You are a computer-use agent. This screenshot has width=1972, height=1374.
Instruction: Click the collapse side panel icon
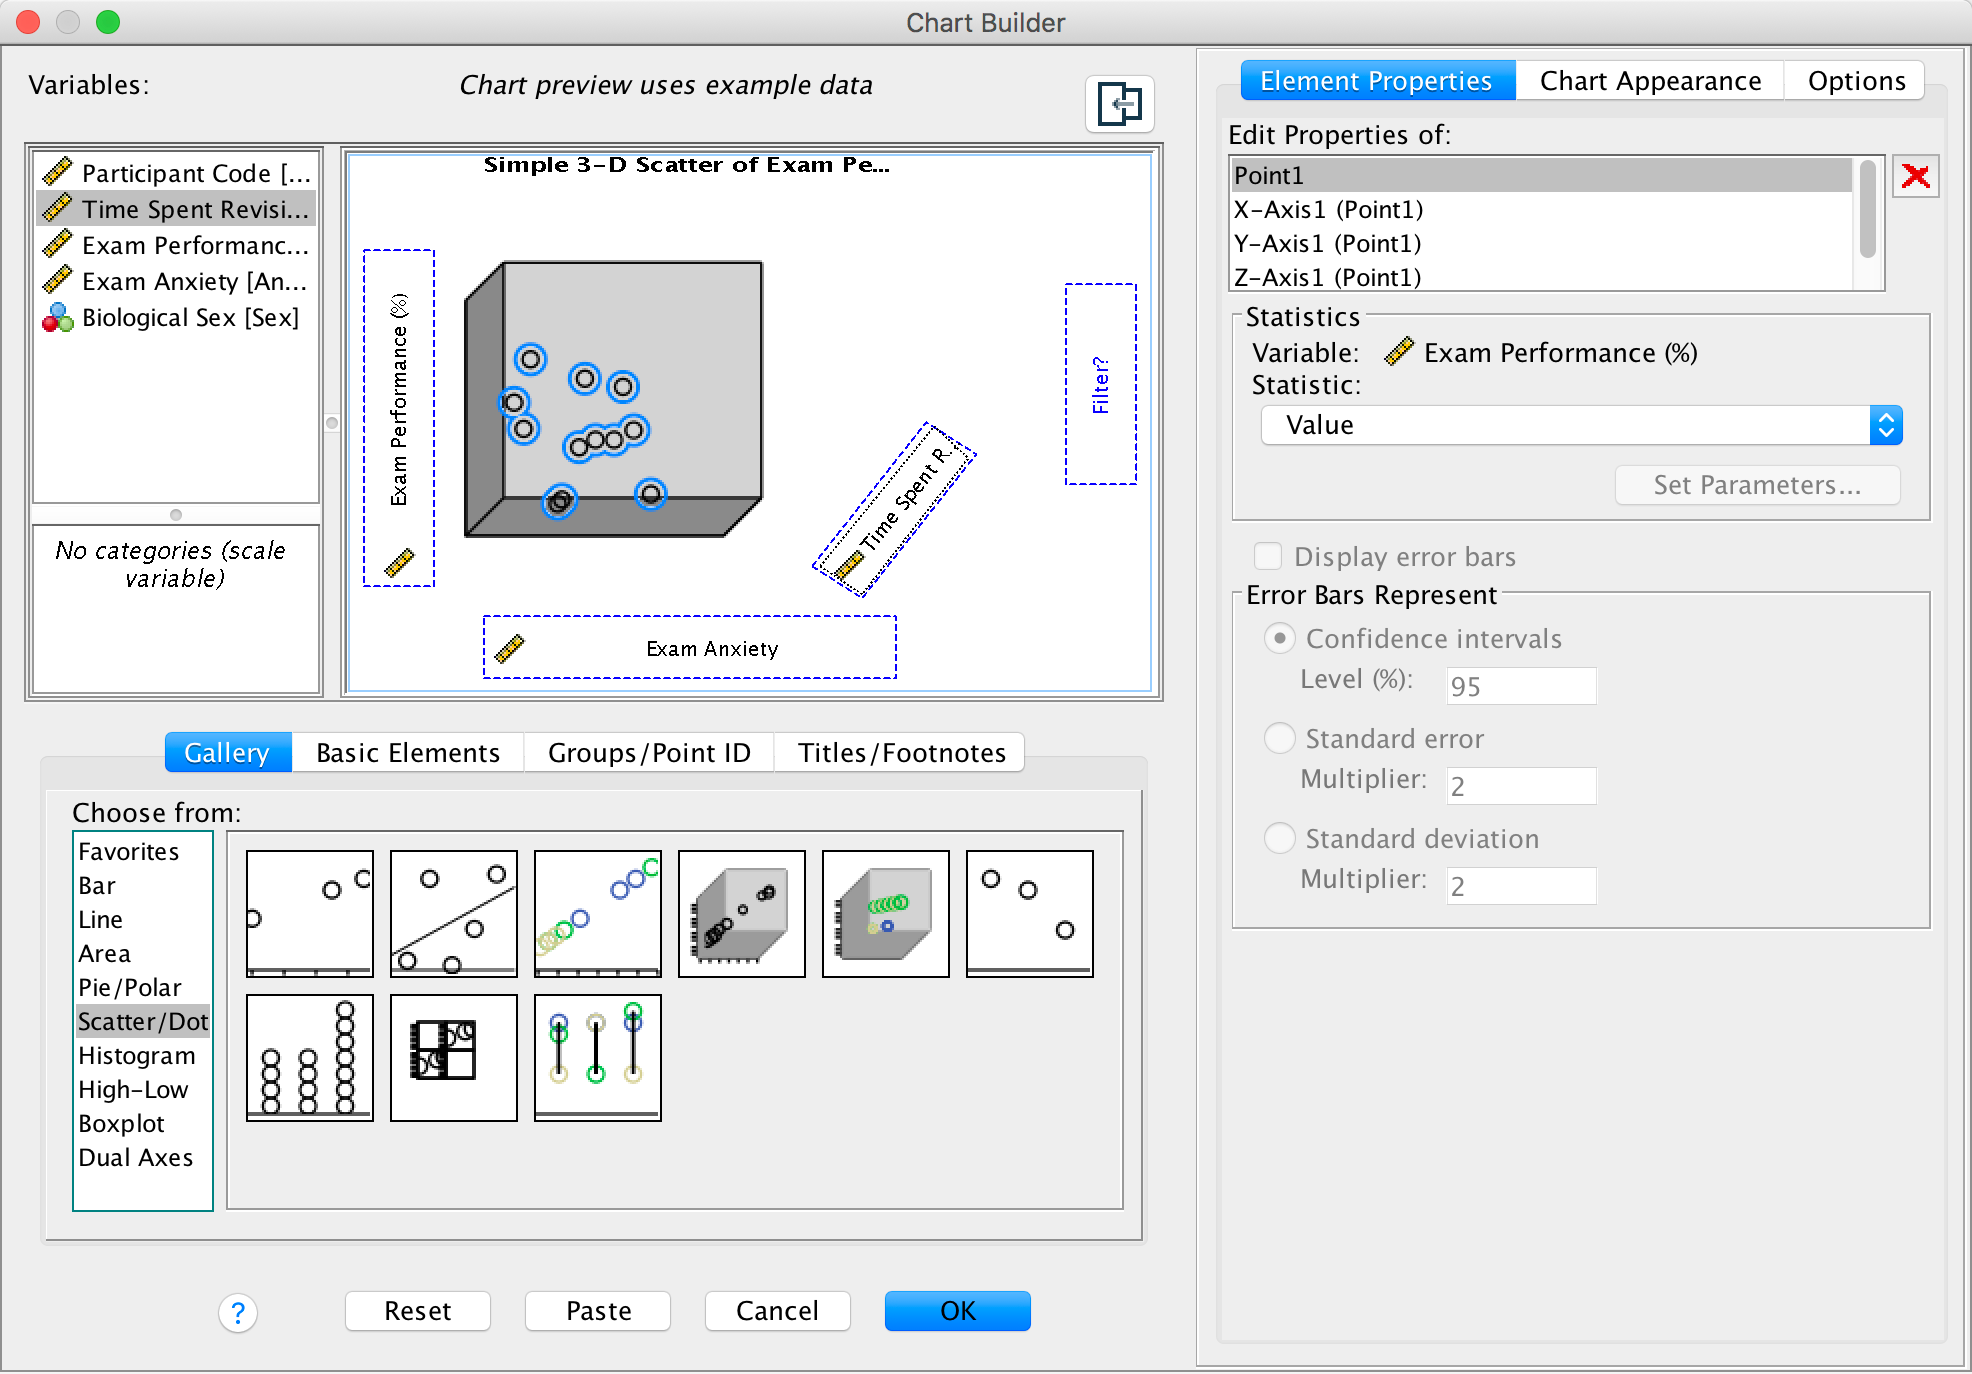(1119, 104)
